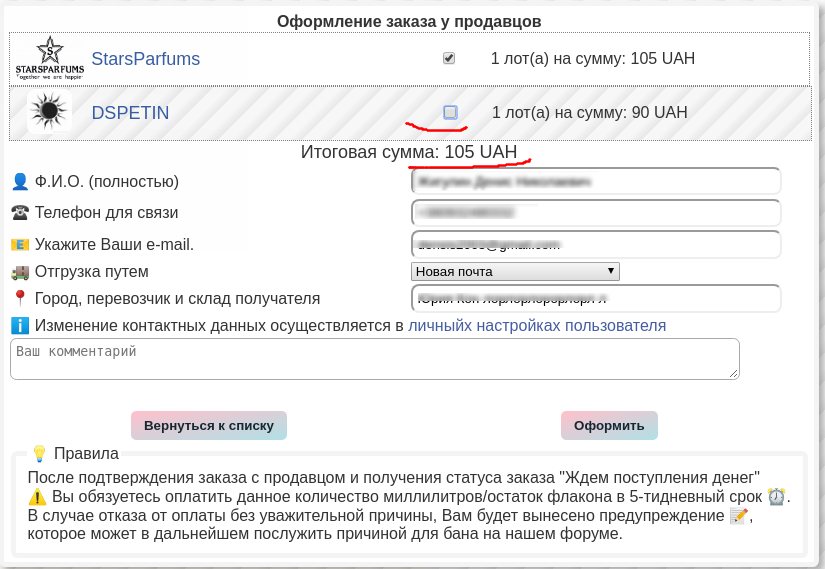This screenshot has height=569, width=825.
Task: Focus the city and warehouse input field
Action: click(595, 298)
